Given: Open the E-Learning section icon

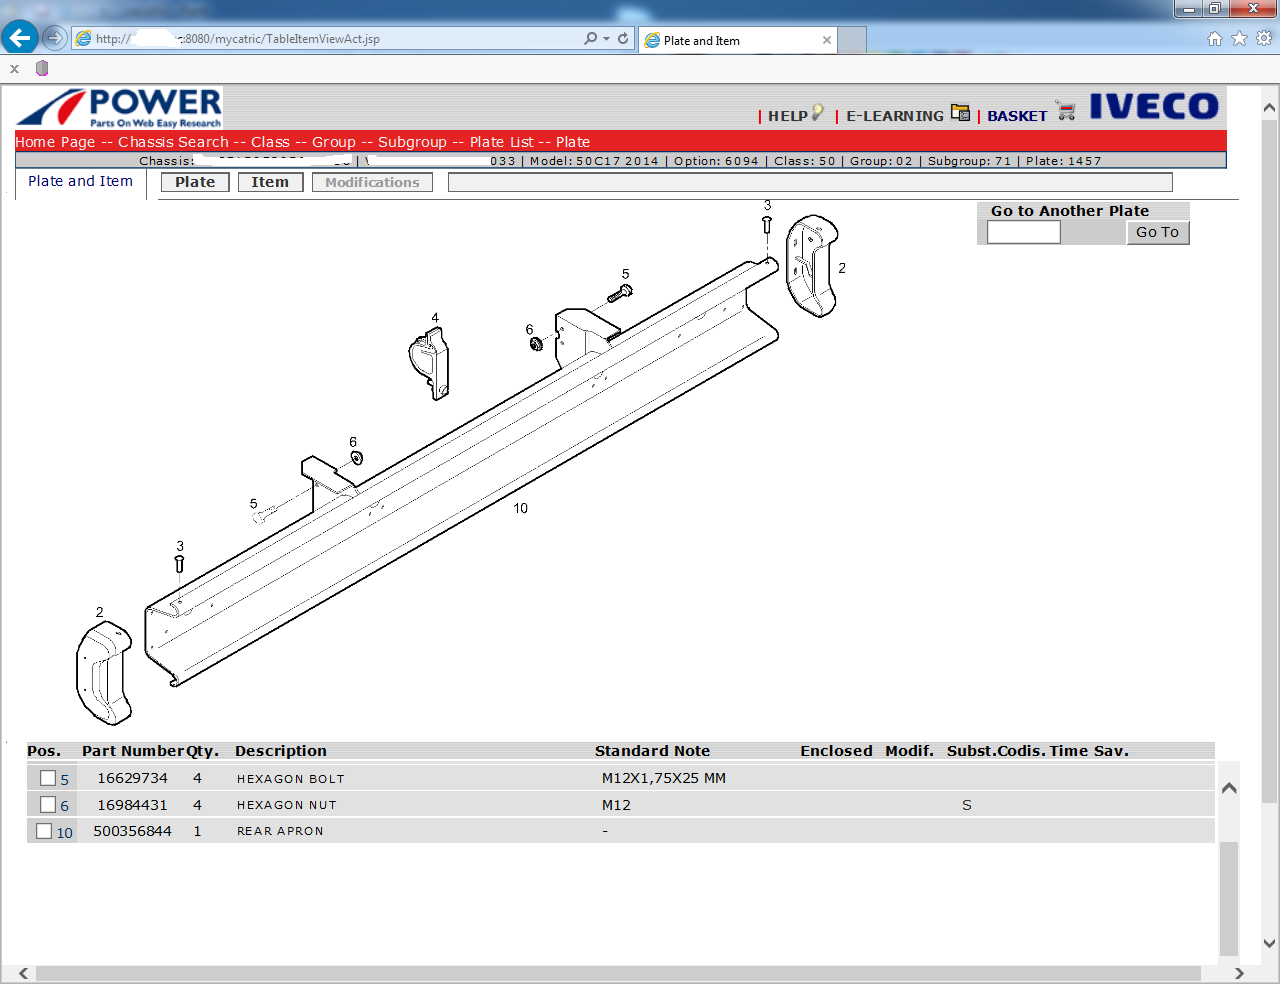Looking at the screenshot, I should pos(960,114).
